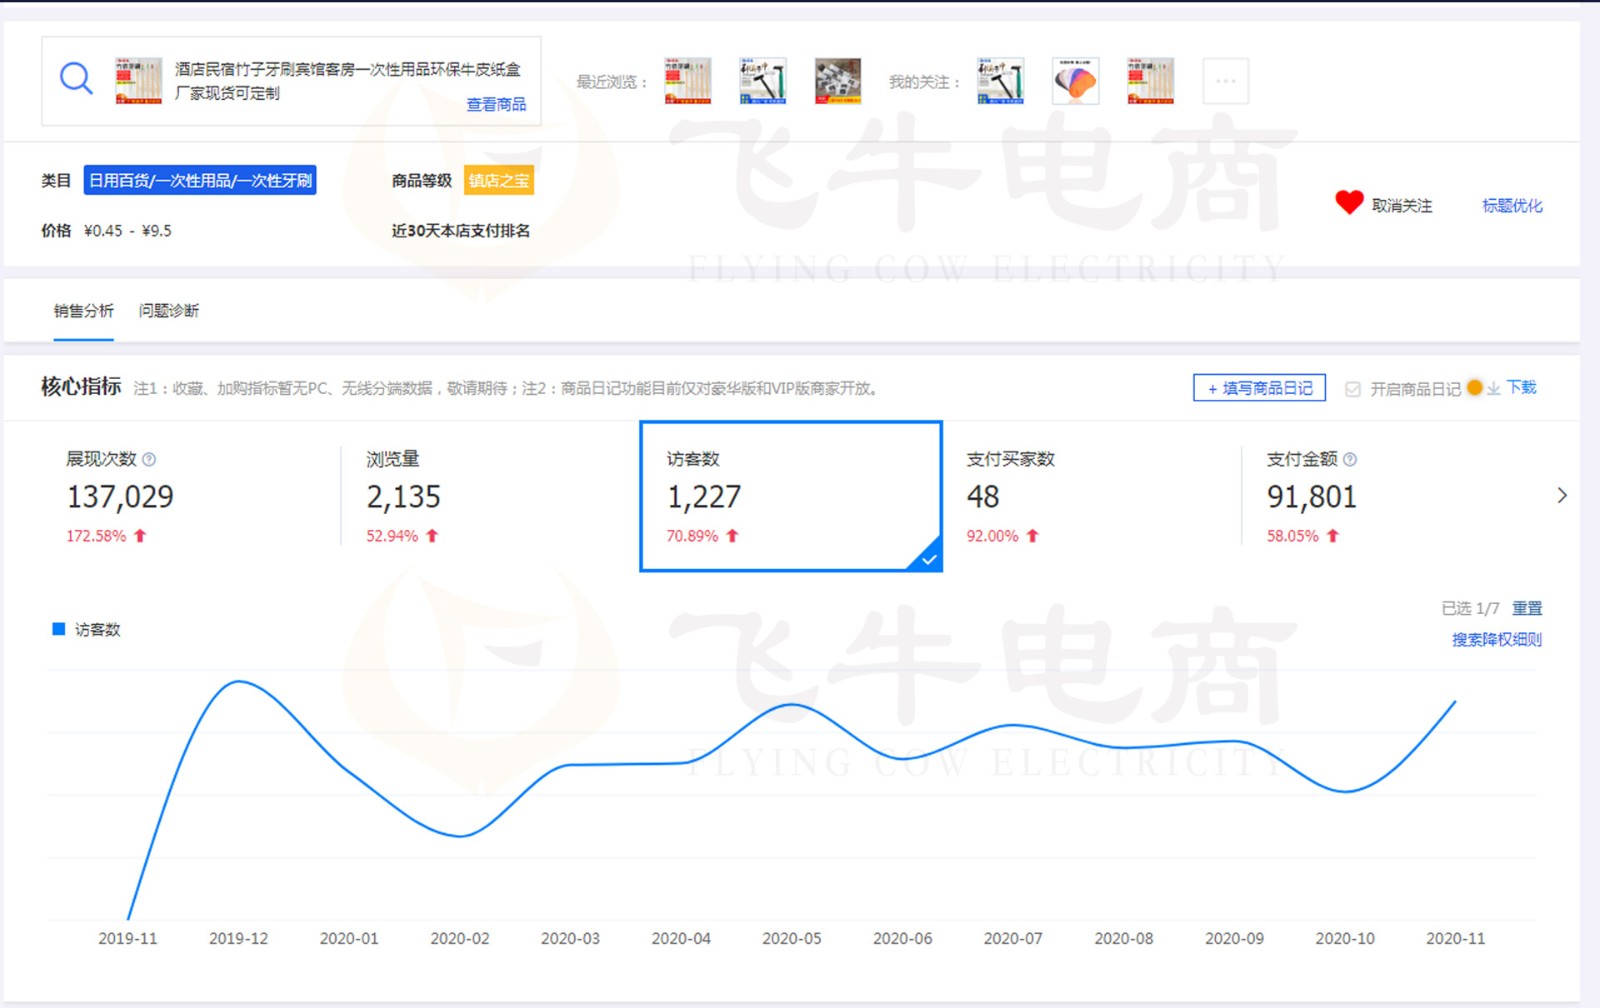Open the 搜索降权细则 link
The image size is (1600, 1008).
[1496, 640]
